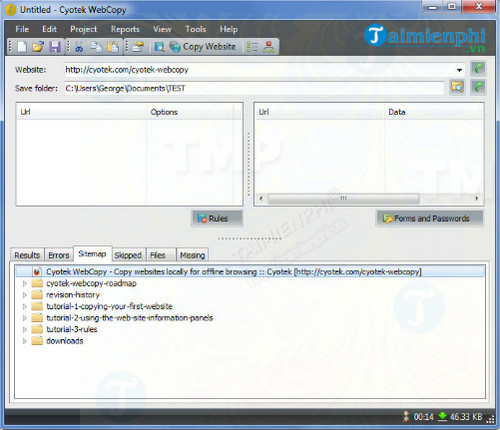
Task: Click the root page icon in sitemap
Action: (x=37, y=272)
